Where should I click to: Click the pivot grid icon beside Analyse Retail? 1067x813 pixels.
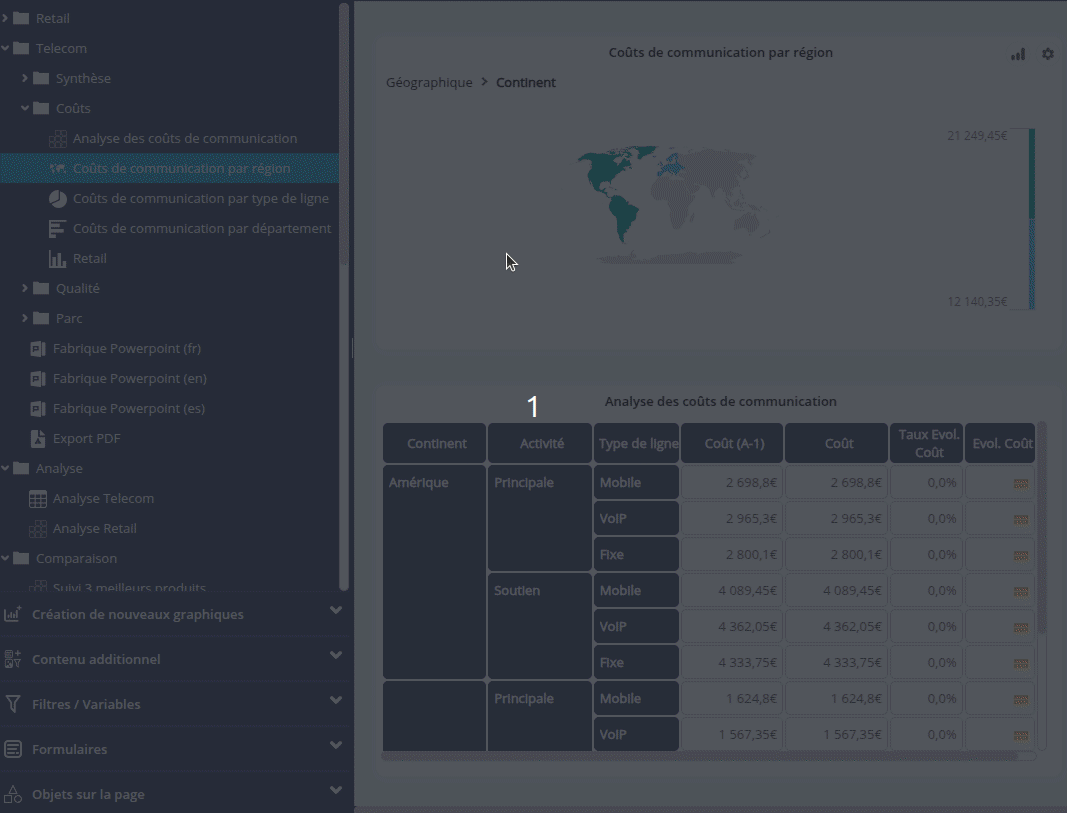point(38,529)
